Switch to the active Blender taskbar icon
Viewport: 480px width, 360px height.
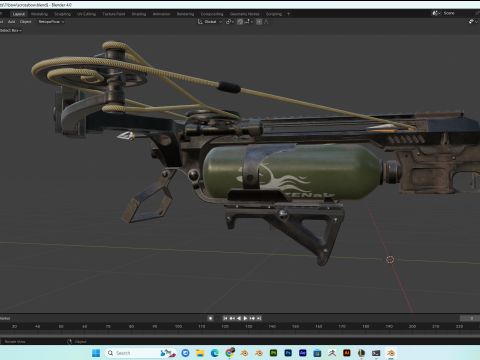(391, 353)
